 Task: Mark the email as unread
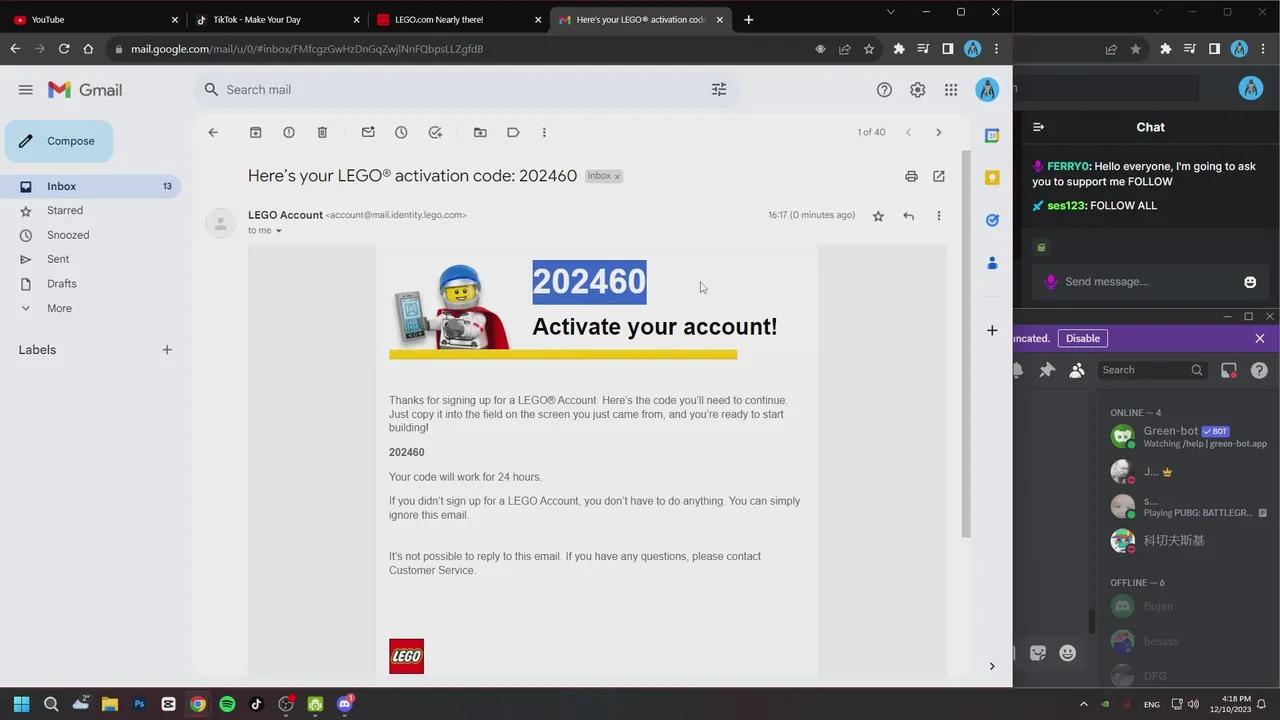(x=368, y=132)
